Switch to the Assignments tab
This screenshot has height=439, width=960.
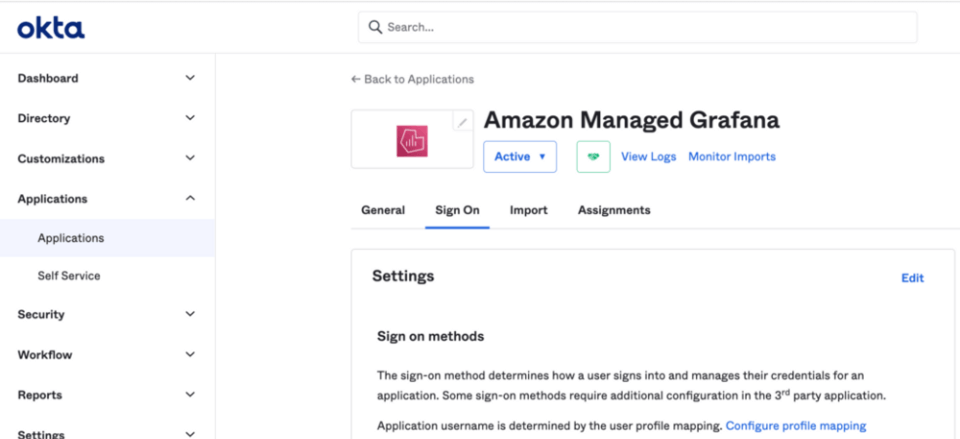[614, 210]
